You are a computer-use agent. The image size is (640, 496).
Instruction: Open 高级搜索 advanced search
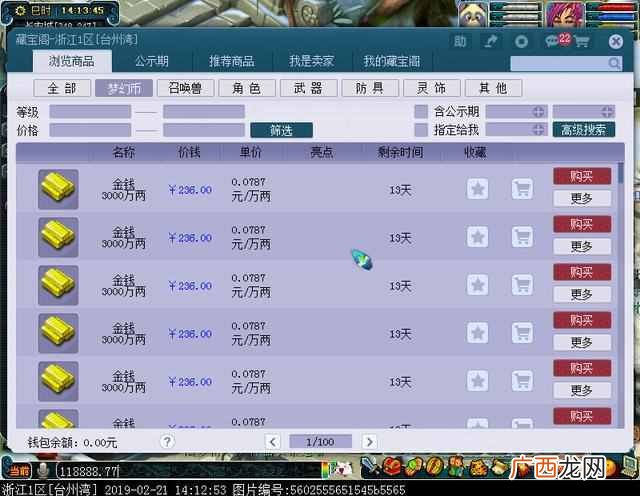click(x=584, y=130)
